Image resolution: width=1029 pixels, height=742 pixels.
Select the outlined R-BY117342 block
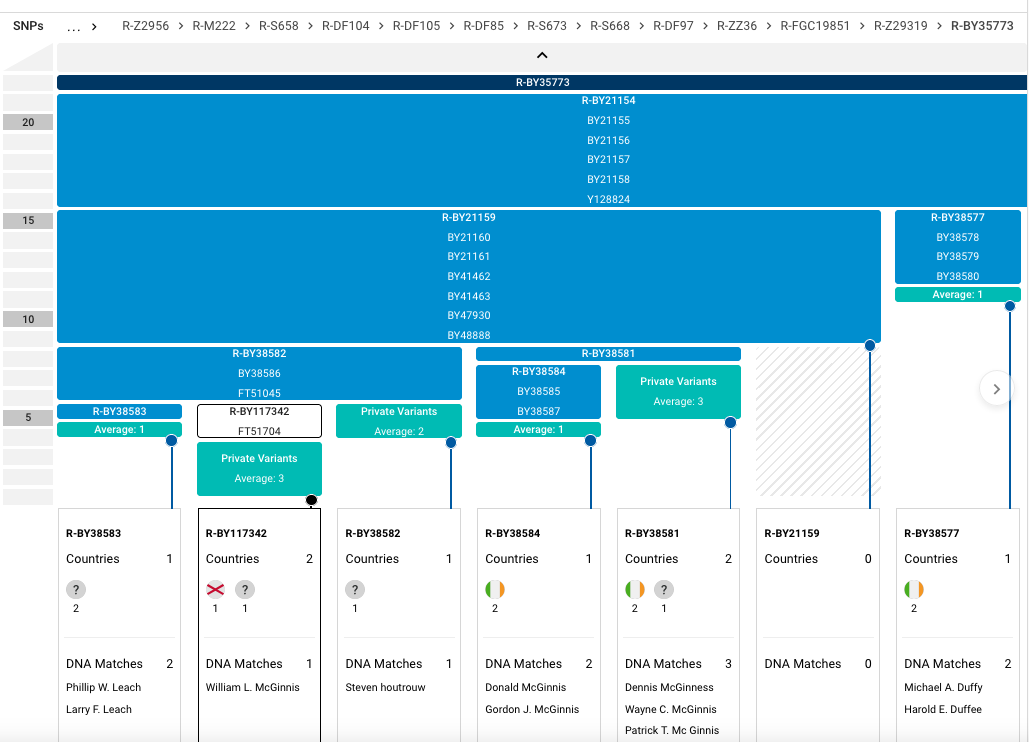point(259,421)
